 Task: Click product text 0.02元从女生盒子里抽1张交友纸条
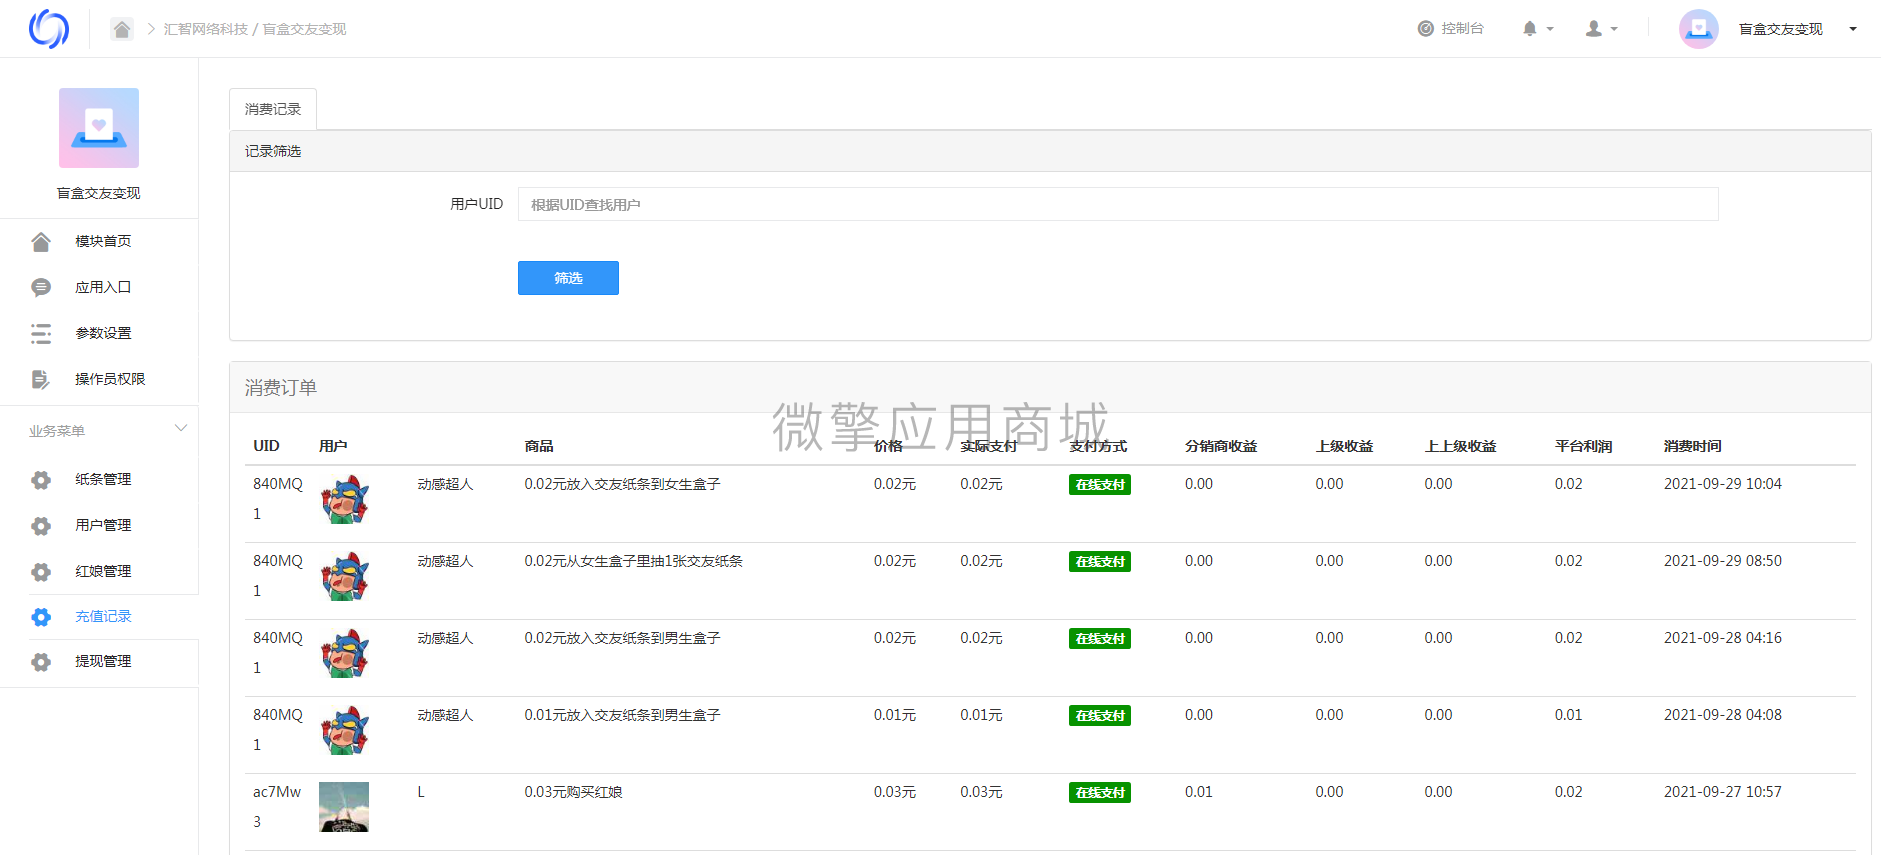click(x=633, y=561)
